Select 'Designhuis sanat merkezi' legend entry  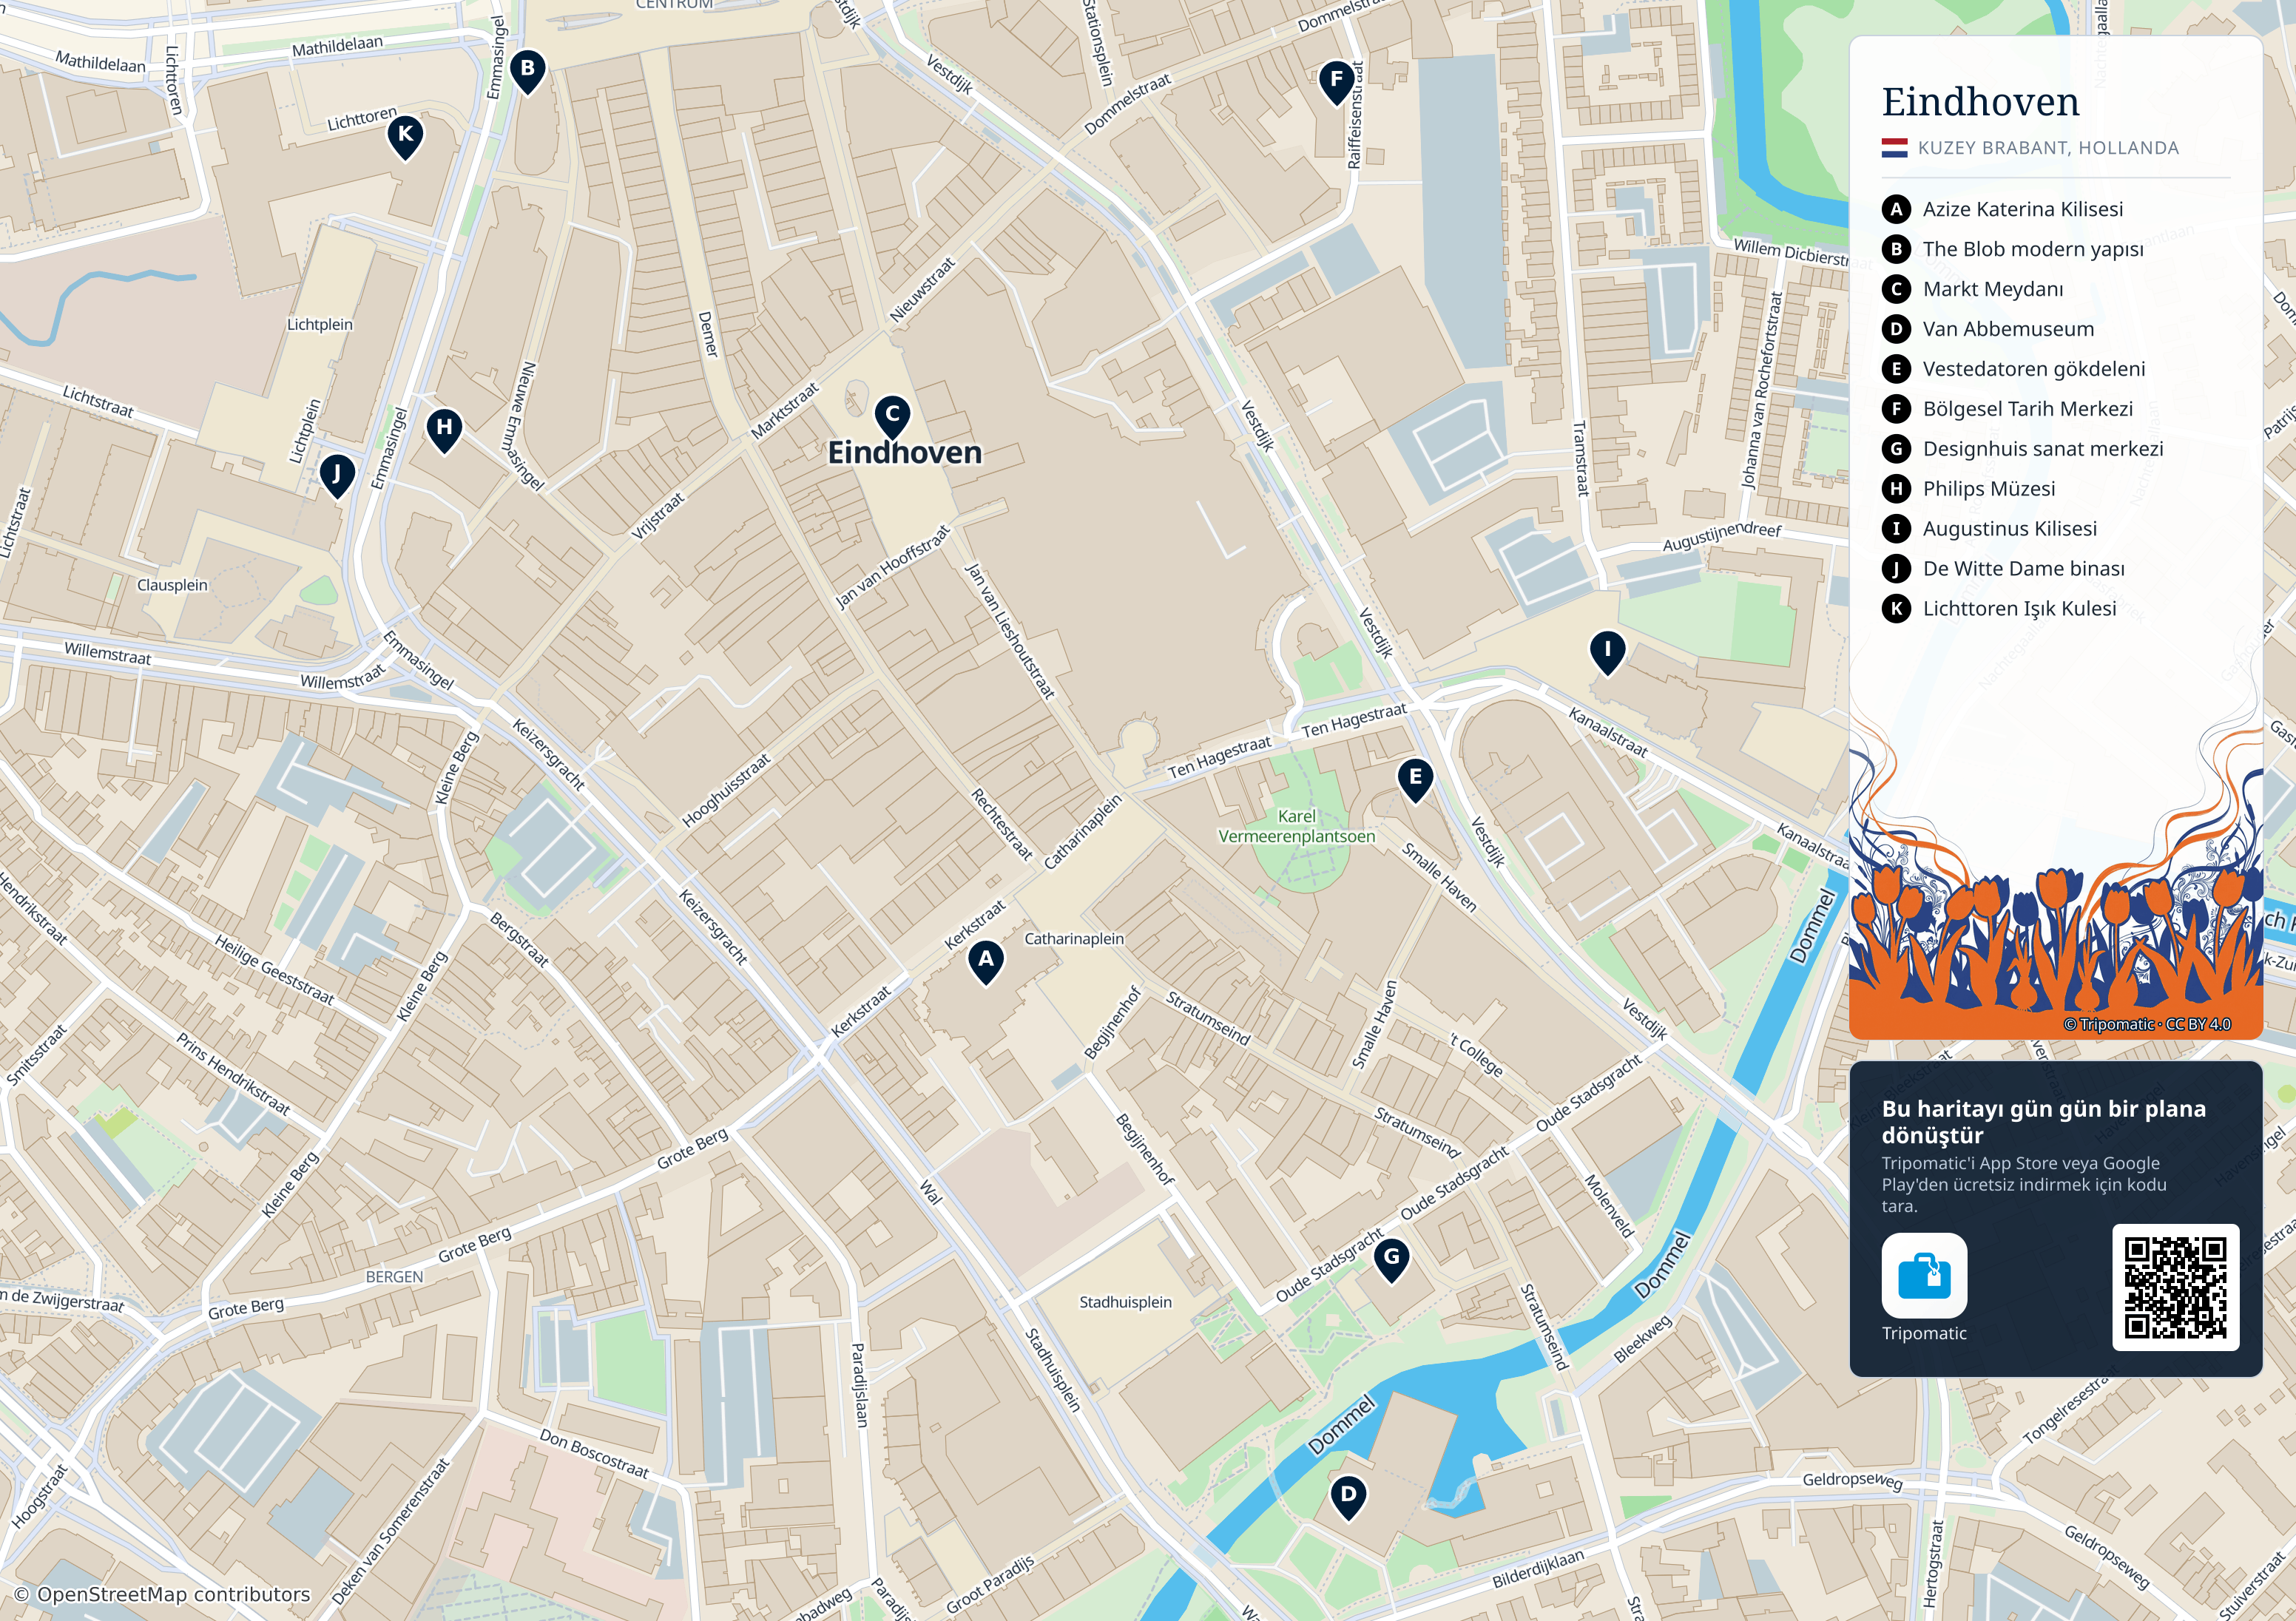[x=2043, y=449]
